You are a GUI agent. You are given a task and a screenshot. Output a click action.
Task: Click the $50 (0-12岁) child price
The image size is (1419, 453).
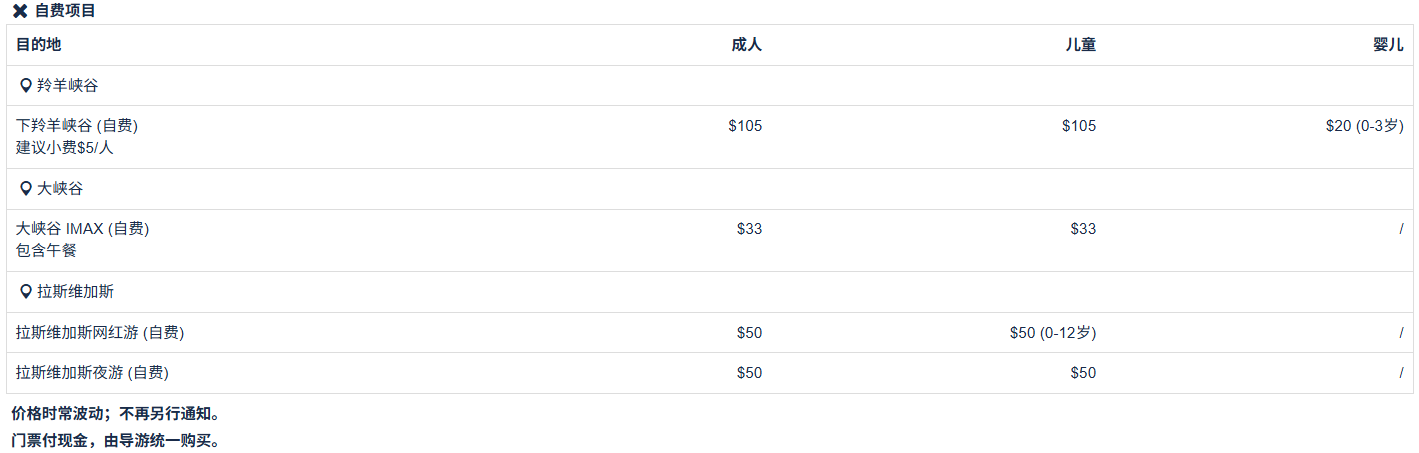[x=1052, y=333]
